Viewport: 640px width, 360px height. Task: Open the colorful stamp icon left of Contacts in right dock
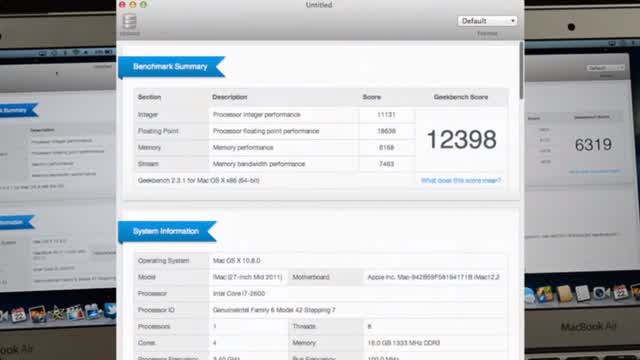click(545, 294)
